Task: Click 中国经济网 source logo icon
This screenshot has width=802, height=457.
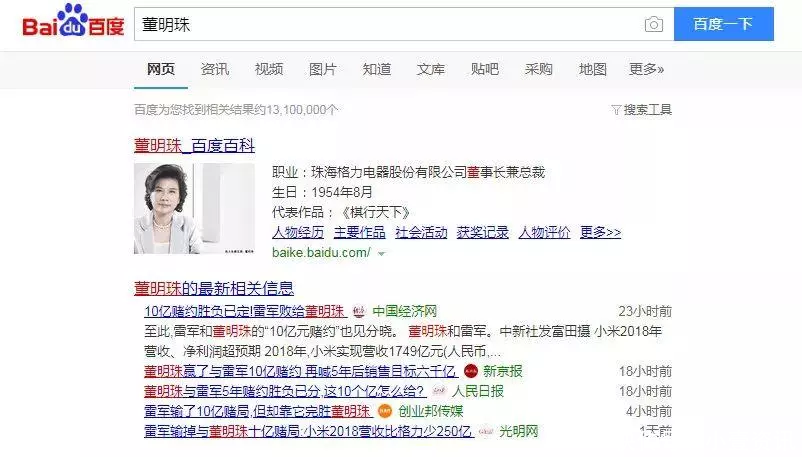Action: (360, 311)
